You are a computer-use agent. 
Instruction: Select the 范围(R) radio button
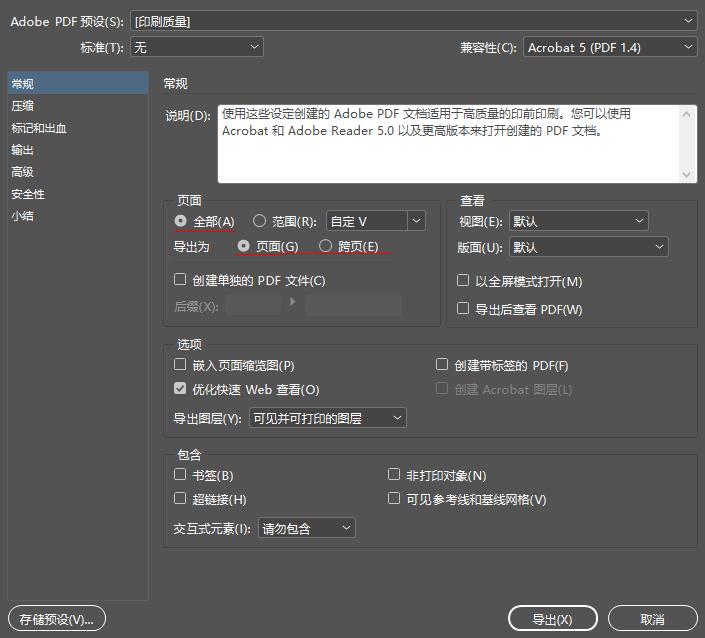click(x=259, y=221)
